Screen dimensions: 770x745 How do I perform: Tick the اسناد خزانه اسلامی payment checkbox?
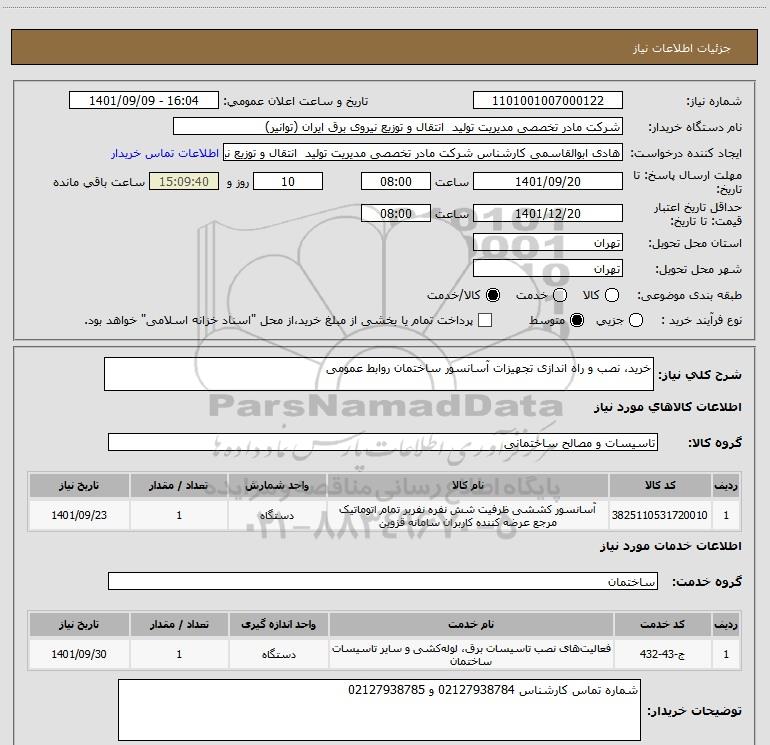(x=485, y=320)
